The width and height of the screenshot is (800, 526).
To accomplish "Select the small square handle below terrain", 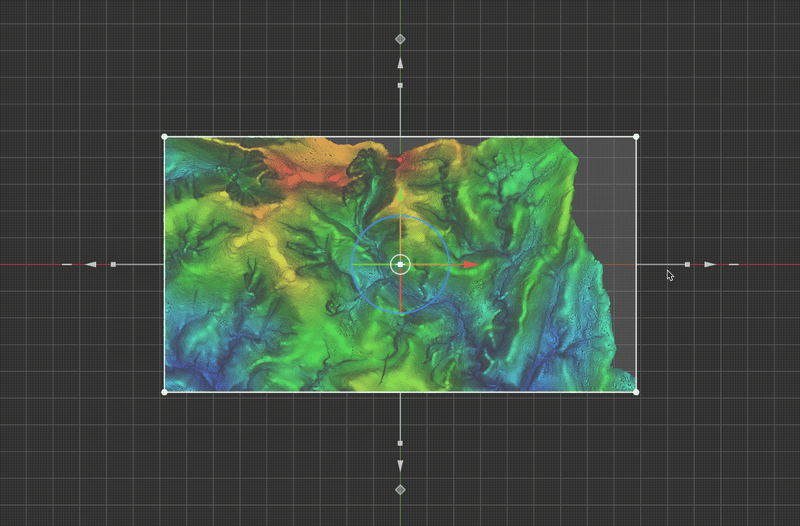I will (400, 442).
